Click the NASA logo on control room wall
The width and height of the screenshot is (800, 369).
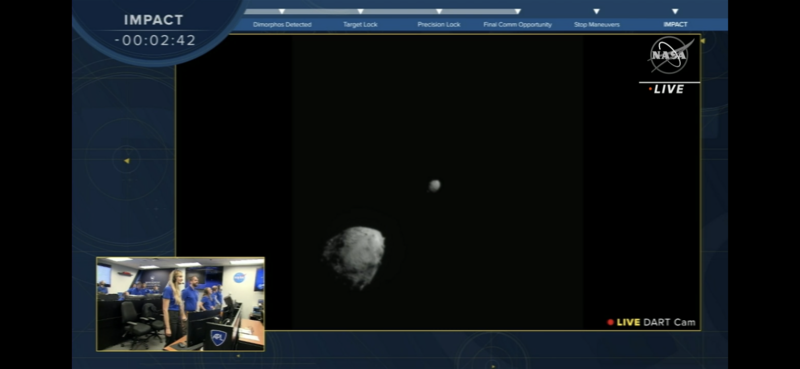pos(239,278)
